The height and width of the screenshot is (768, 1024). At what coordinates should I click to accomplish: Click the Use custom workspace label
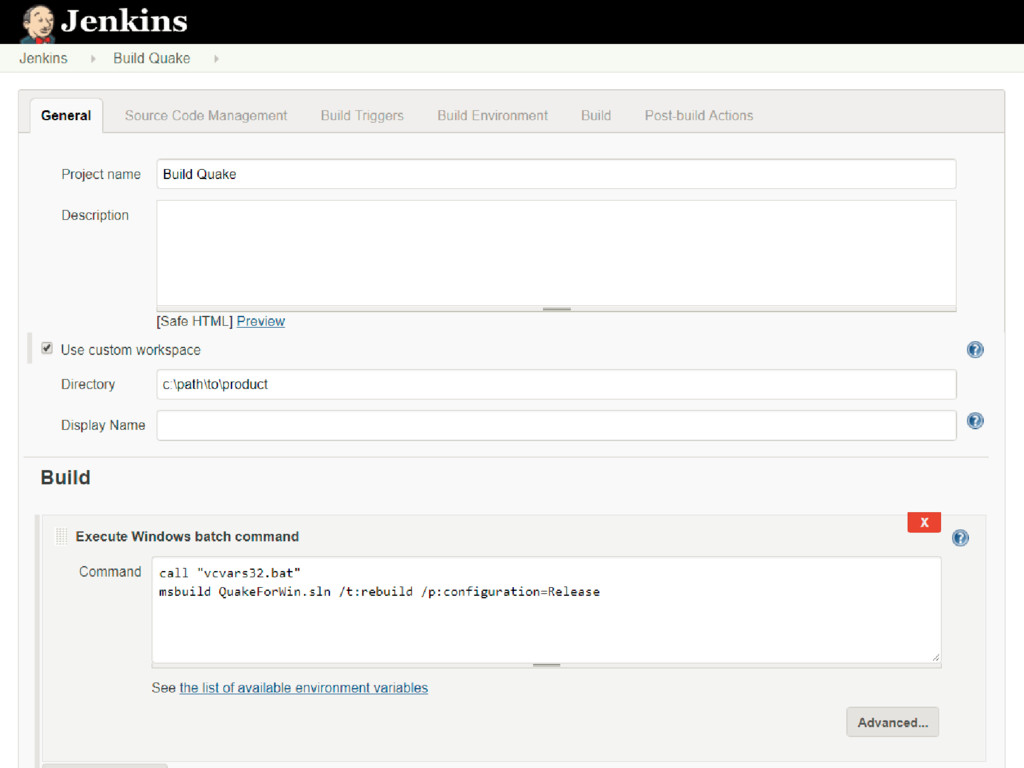point(131,350)
